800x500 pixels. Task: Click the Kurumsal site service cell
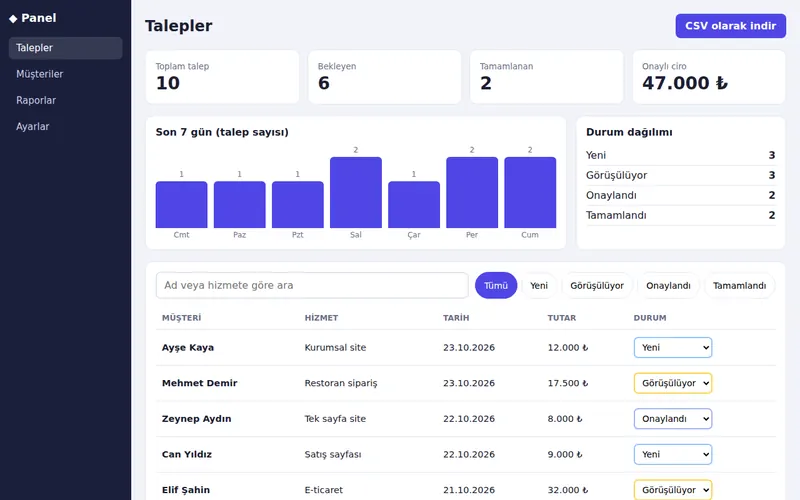pyautogui.click(x=335, y=347)
